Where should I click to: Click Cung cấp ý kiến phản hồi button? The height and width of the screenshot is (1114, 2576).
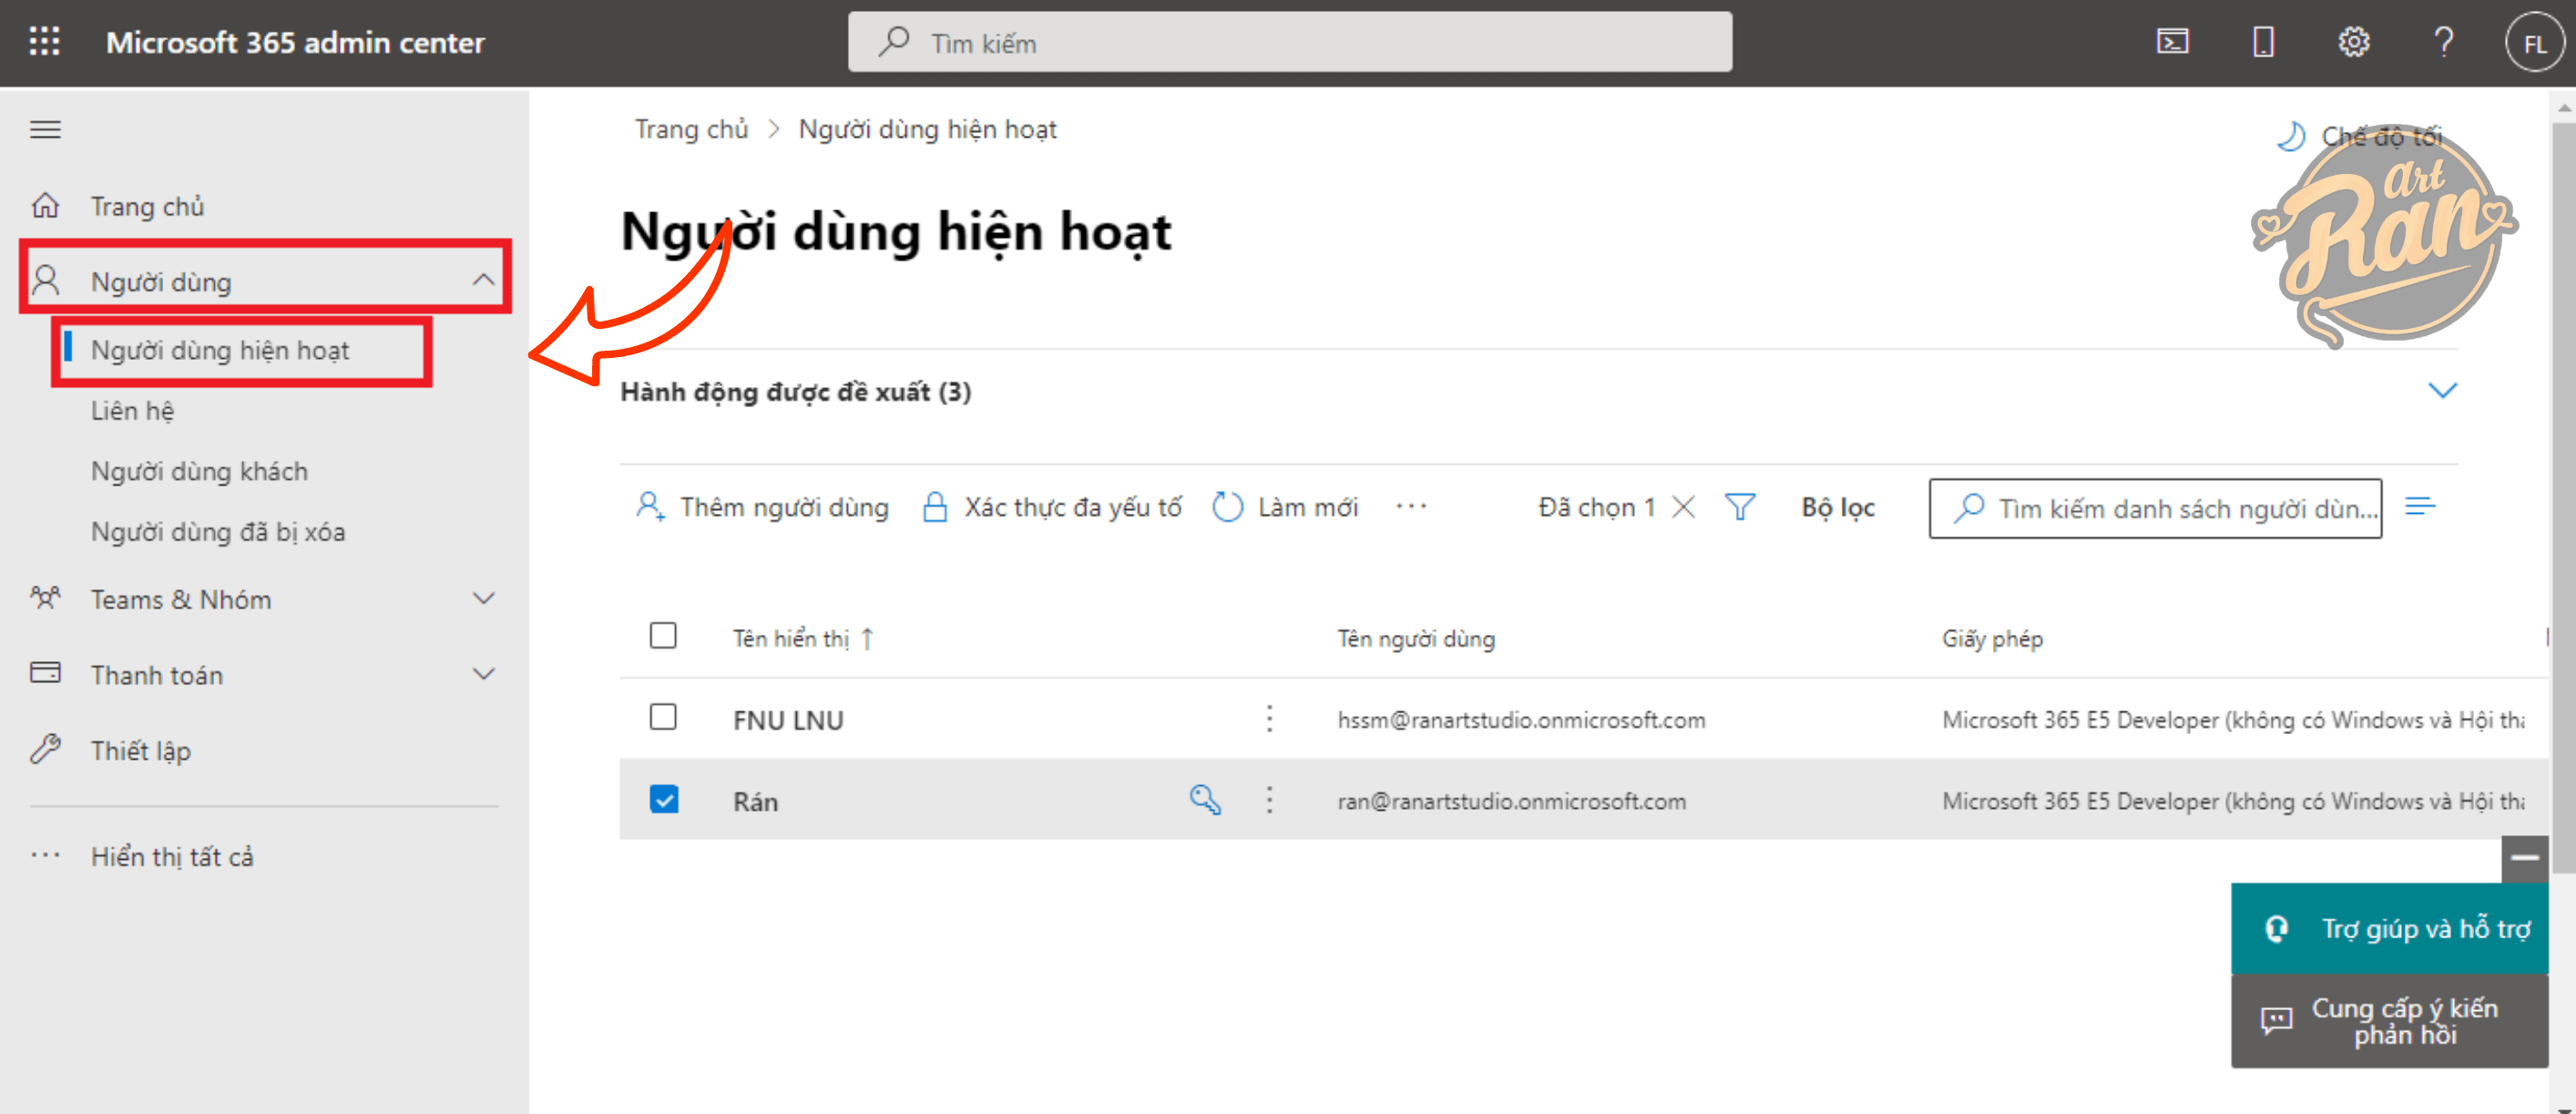point(2389,1021)
